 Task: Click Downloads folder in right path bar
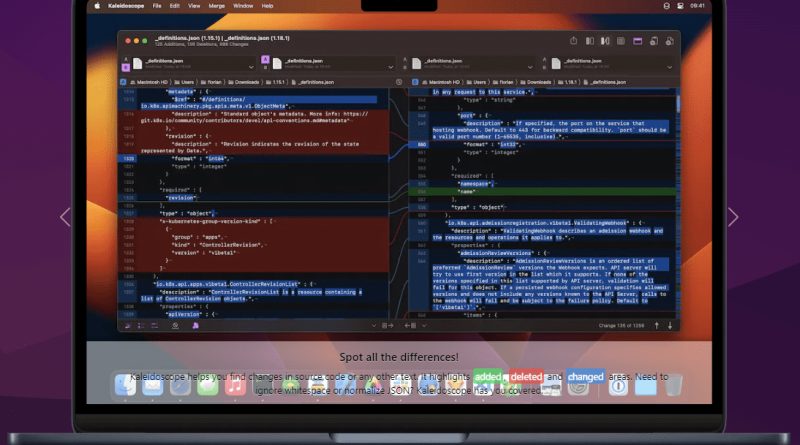[536, 82]
